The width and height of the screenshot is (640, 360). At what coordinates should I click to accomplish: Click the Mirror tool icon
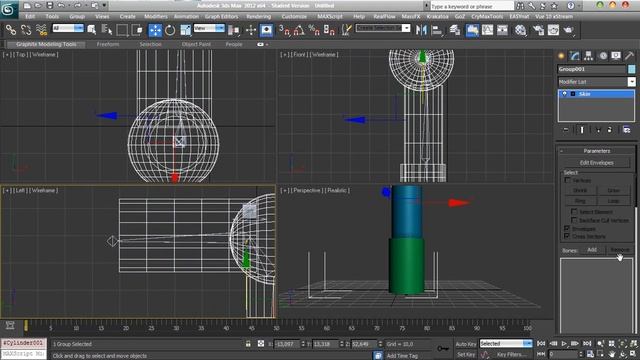pos(421,30)
